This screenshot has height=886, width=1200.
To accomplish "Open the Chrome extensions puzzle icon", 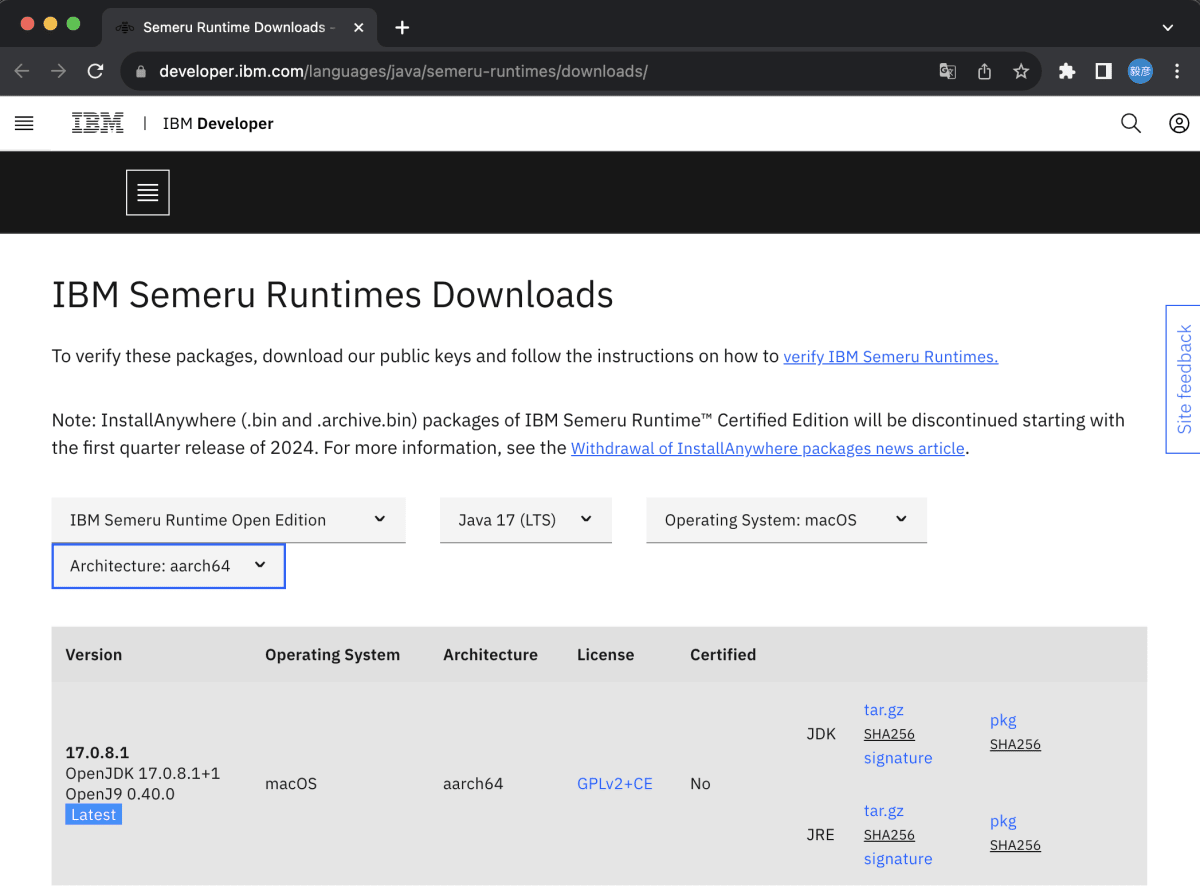I will [1066, 71].
